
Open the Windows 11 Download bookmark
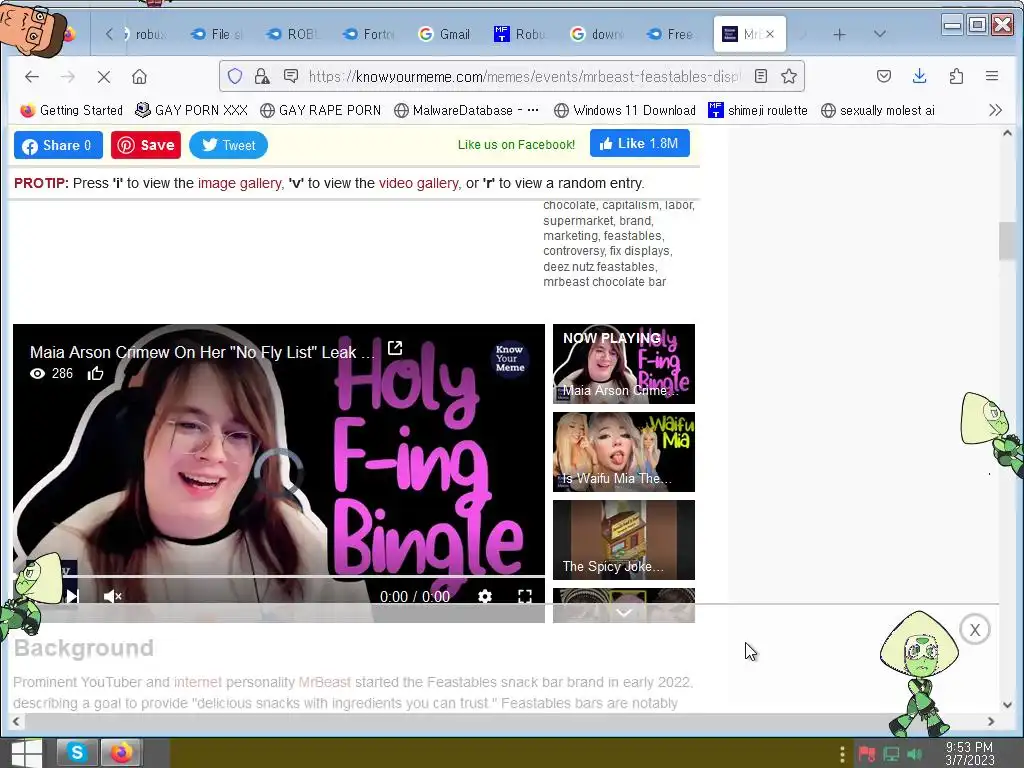click(625, 110)
